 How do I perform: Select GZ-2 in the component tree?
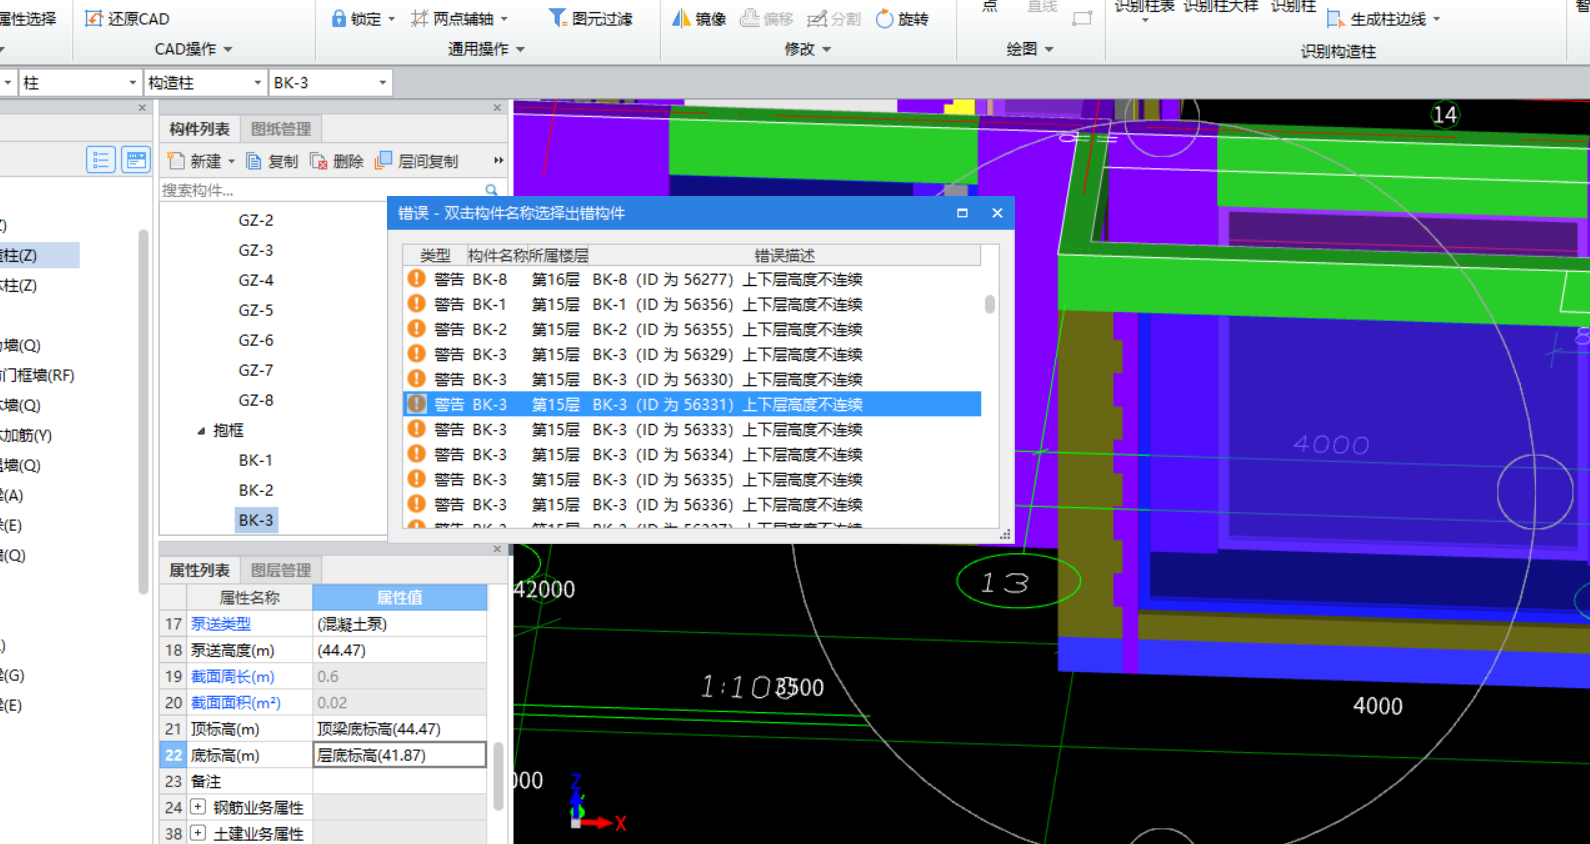[256, 220]
